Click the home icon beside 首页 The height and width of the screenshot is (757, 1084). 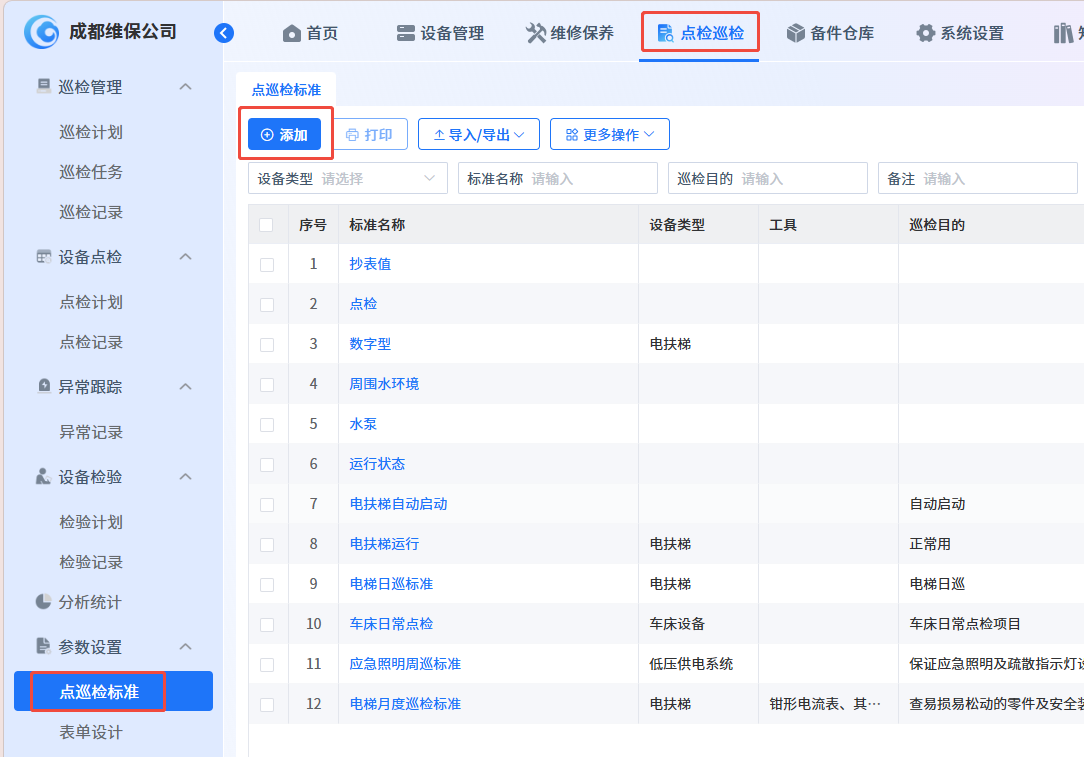[292, 33]
